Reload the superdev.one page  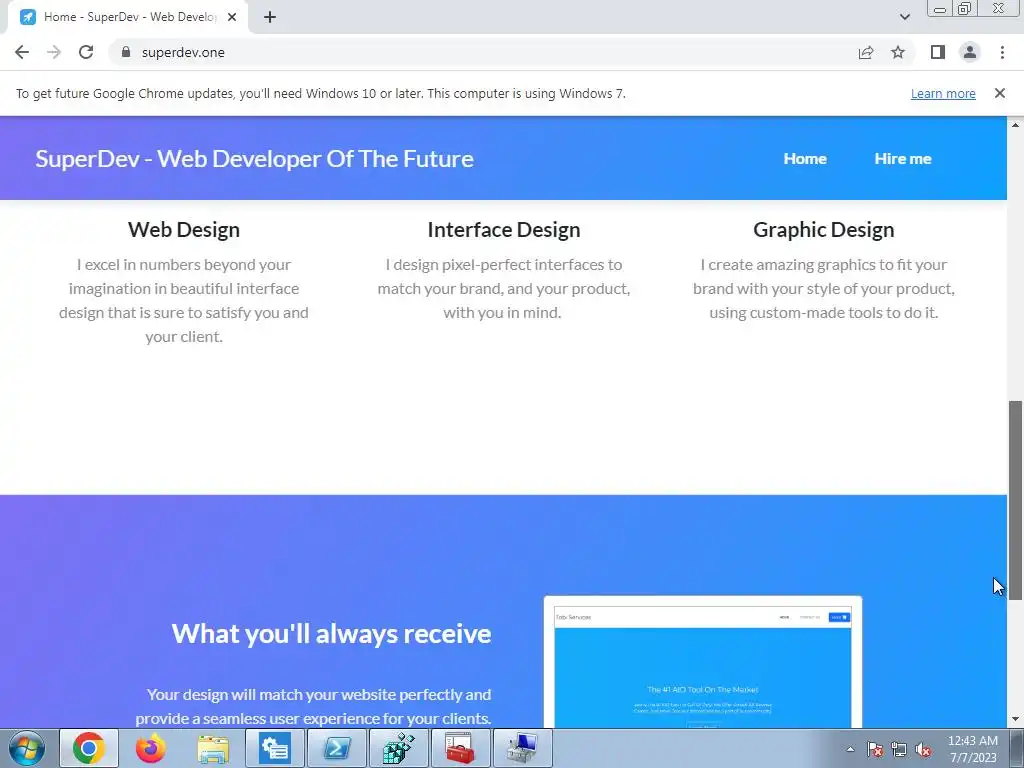click(x=86, y=52)
